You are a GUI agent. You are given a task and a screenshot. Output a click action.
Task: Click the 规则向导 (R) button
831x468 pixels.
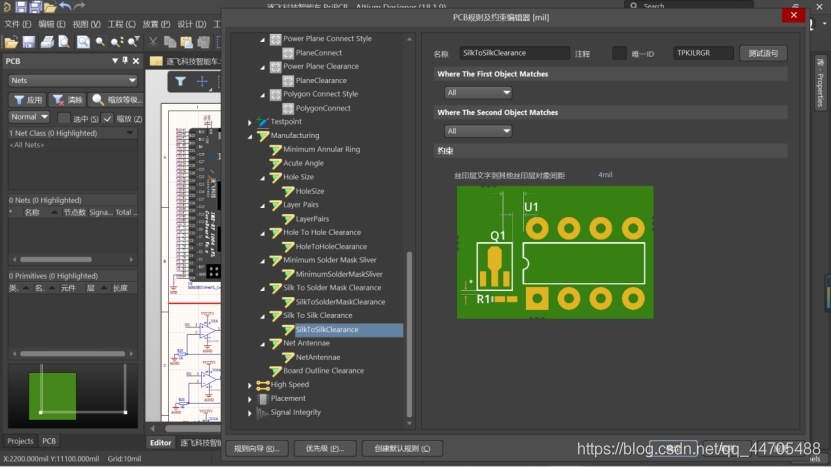coord(257,448)
